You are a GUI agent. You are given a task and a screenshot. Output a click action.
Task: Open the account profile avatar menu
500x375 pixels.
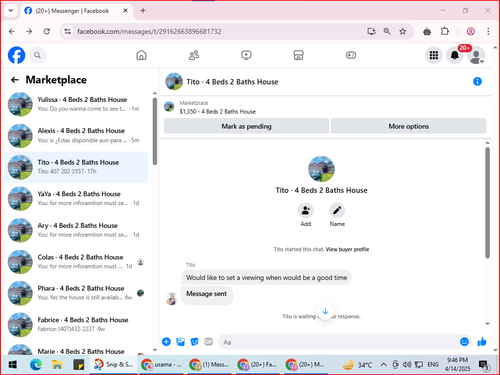[x=476, y=55]
